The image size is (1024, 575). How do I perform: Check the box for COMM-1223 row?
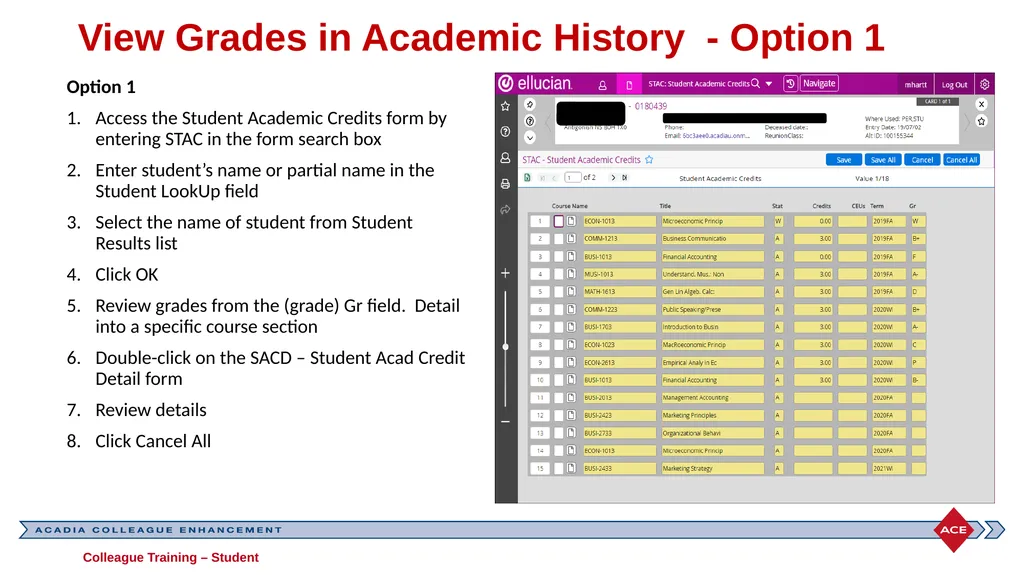558,310
